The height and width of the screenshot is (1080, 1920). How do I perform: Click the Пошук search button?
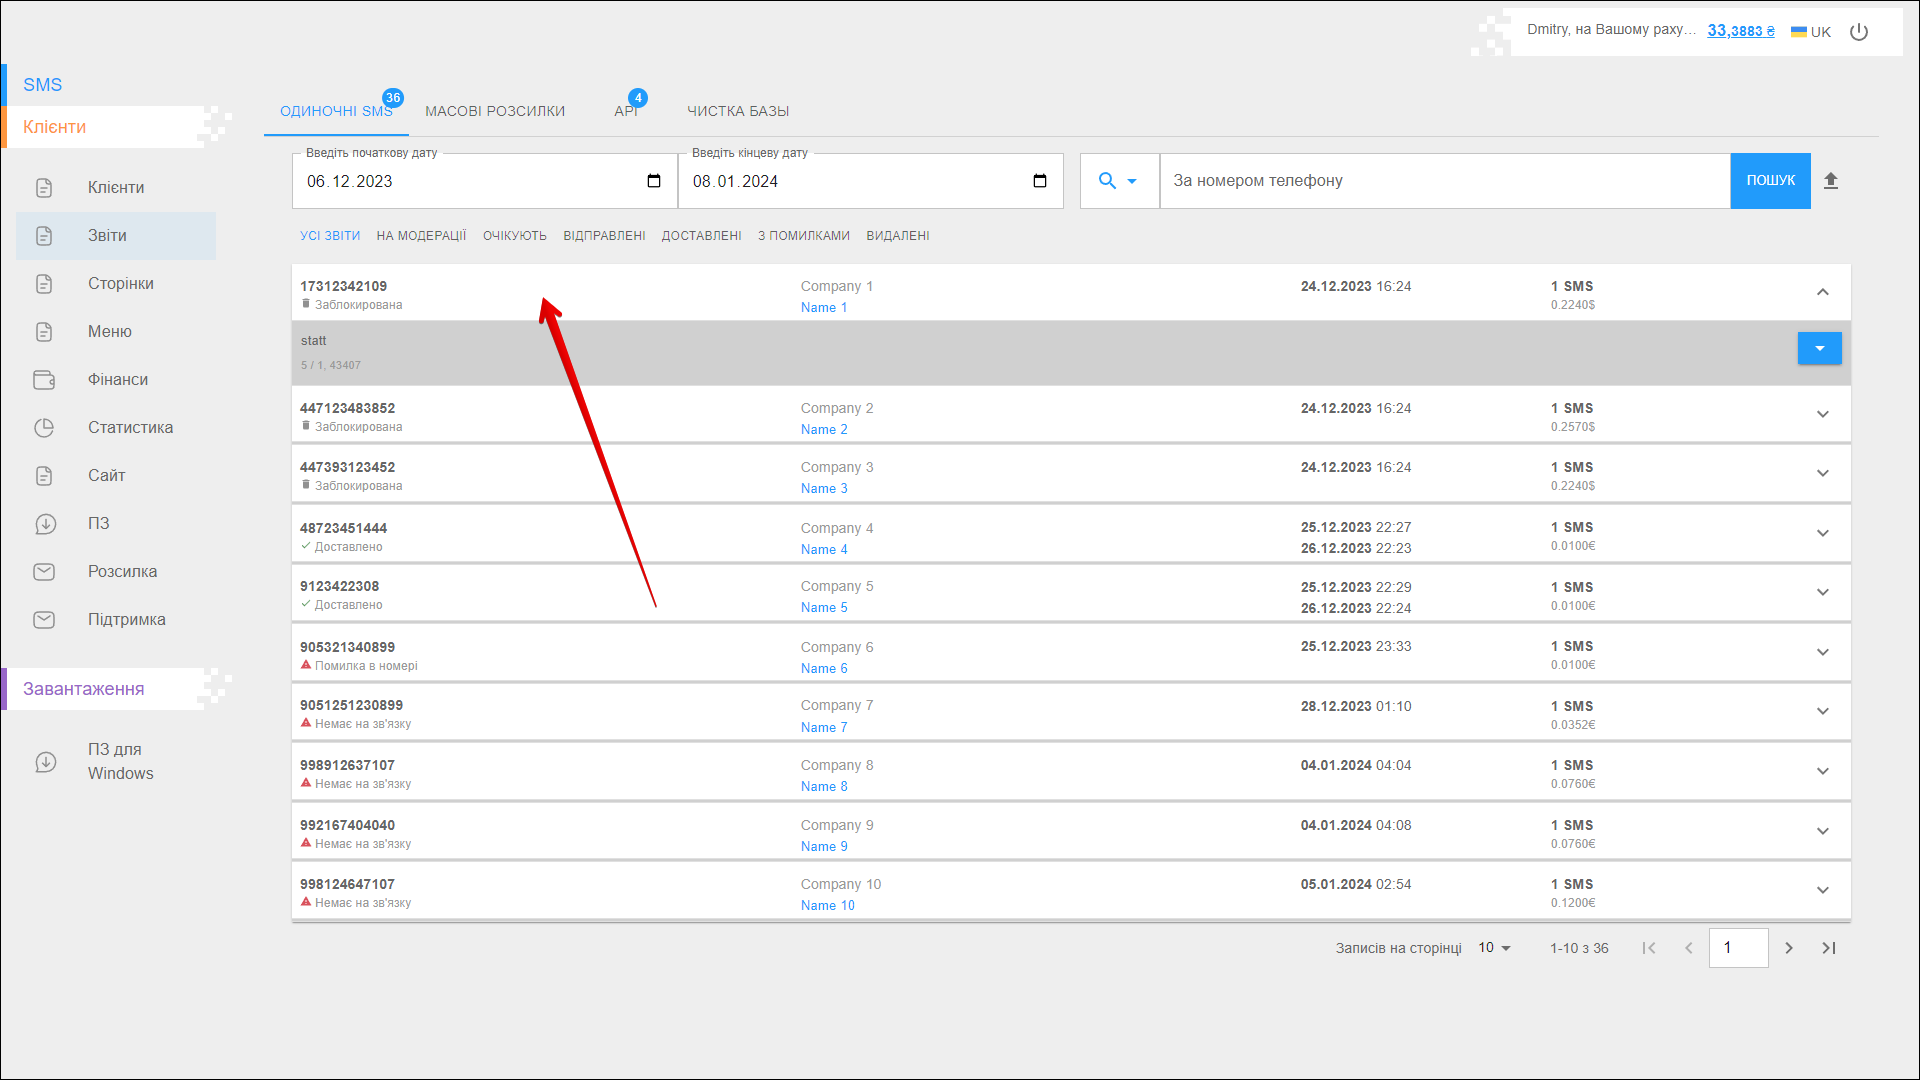click(1770, 181)
